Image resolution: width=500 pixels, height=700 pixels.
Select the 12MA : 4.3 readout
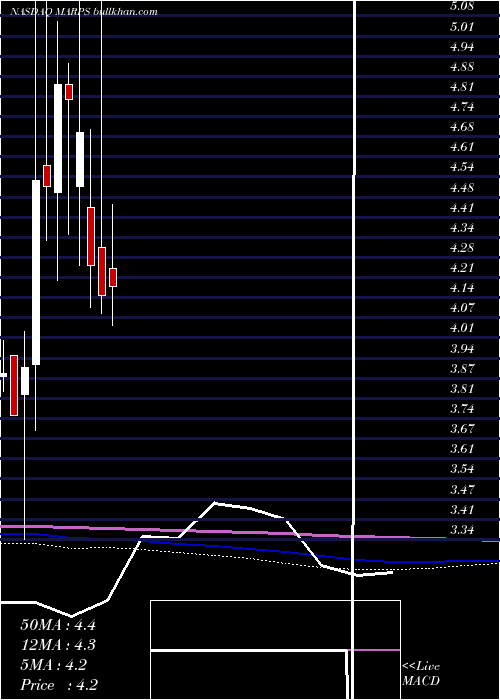click(x=58, y=645)
